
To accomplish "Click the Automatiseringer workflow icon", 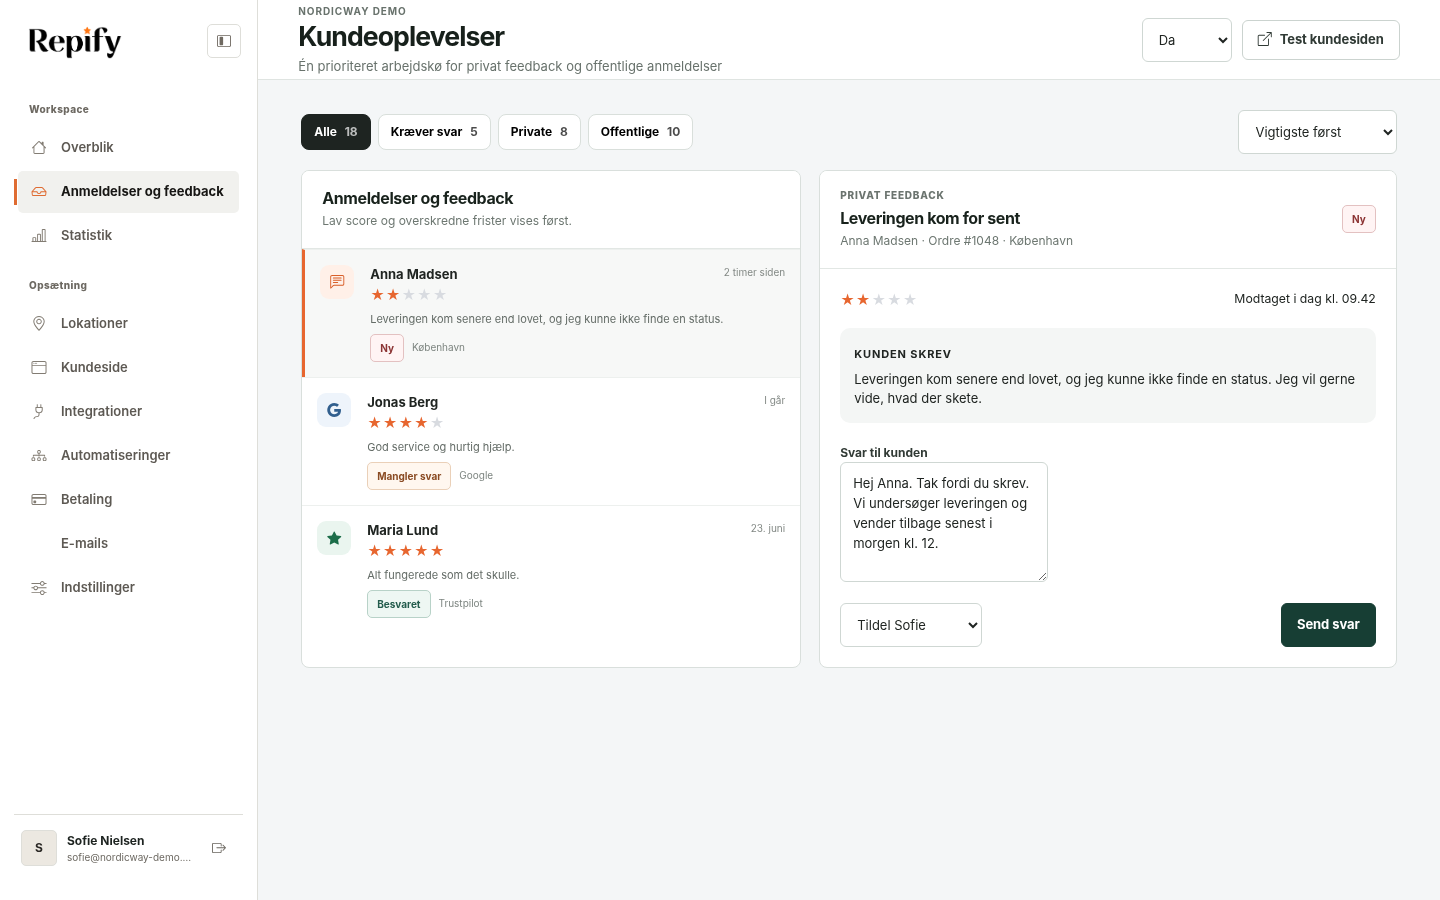I will click(39, 455).
